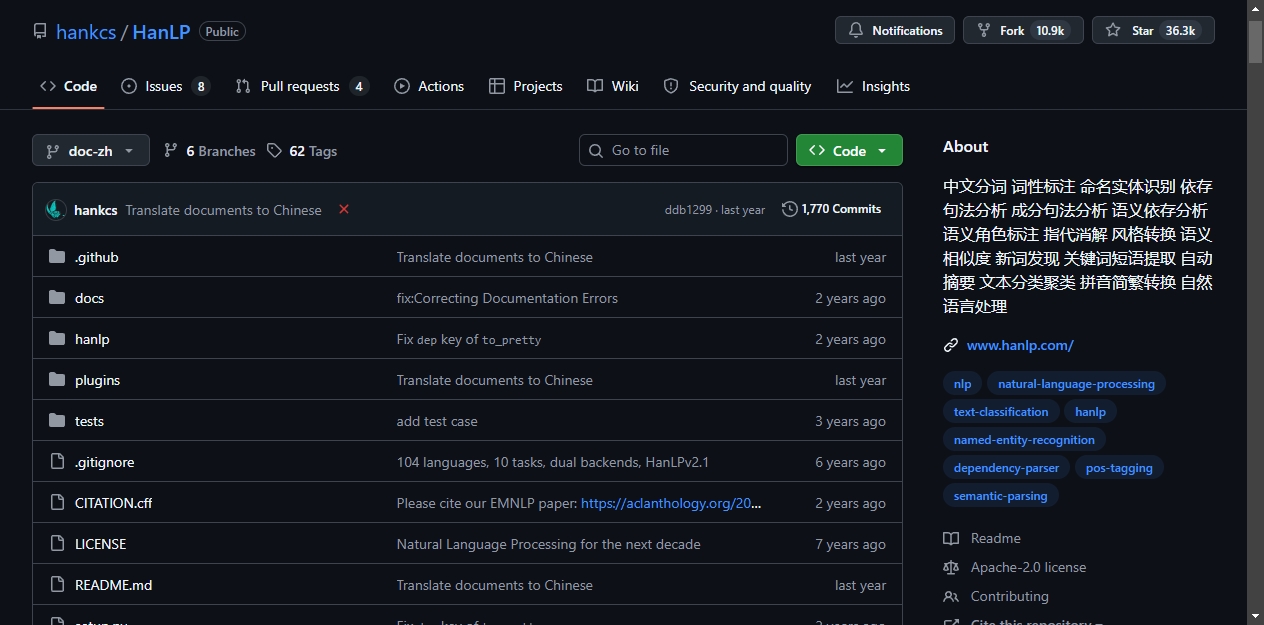Image resolution: width=1264 pixels, height=625 pixels.
Task: Click the dependency-parser topic tag
Action: [1006, 468]
